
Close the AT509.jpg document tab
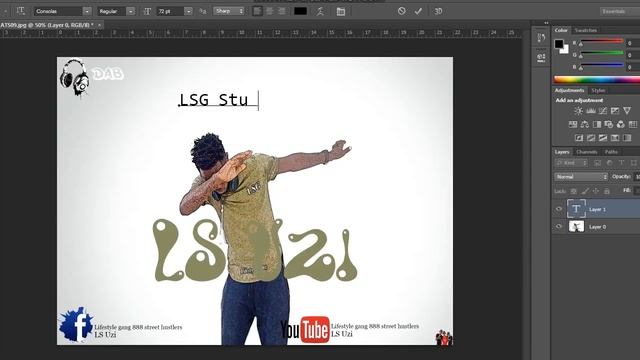[99, 25]
